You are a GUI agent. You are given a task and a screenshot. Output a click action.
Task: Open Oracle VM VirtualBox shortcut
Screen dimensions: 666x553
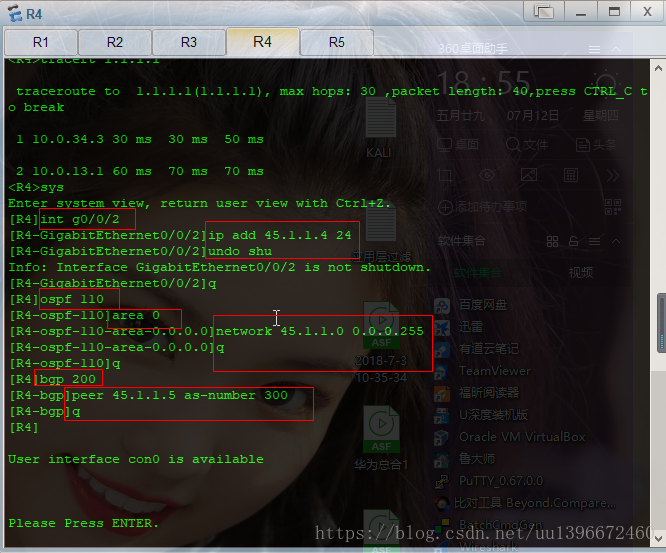coord(510,437)
